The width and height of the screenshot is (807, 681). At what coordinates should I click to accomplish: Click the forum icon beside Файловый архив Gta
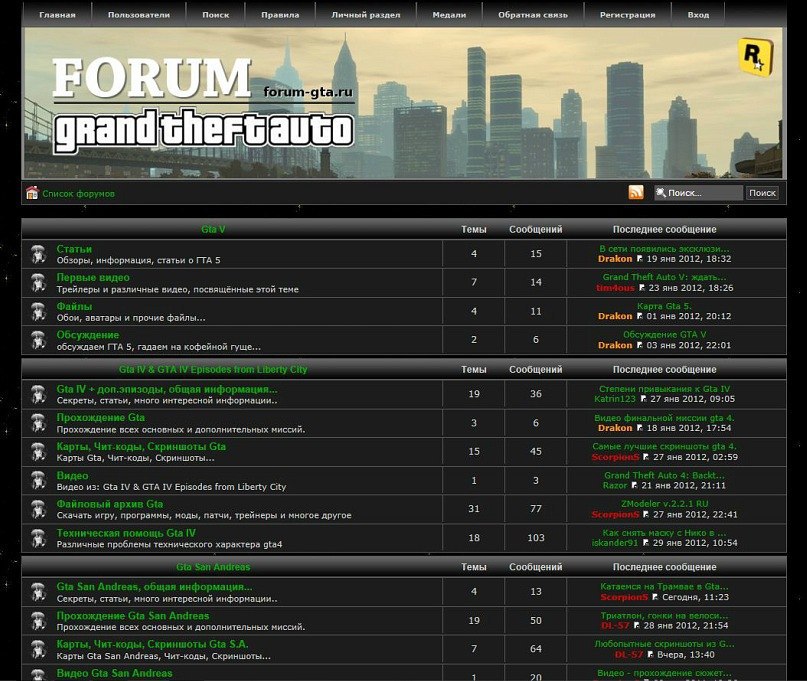click(38, 510)
